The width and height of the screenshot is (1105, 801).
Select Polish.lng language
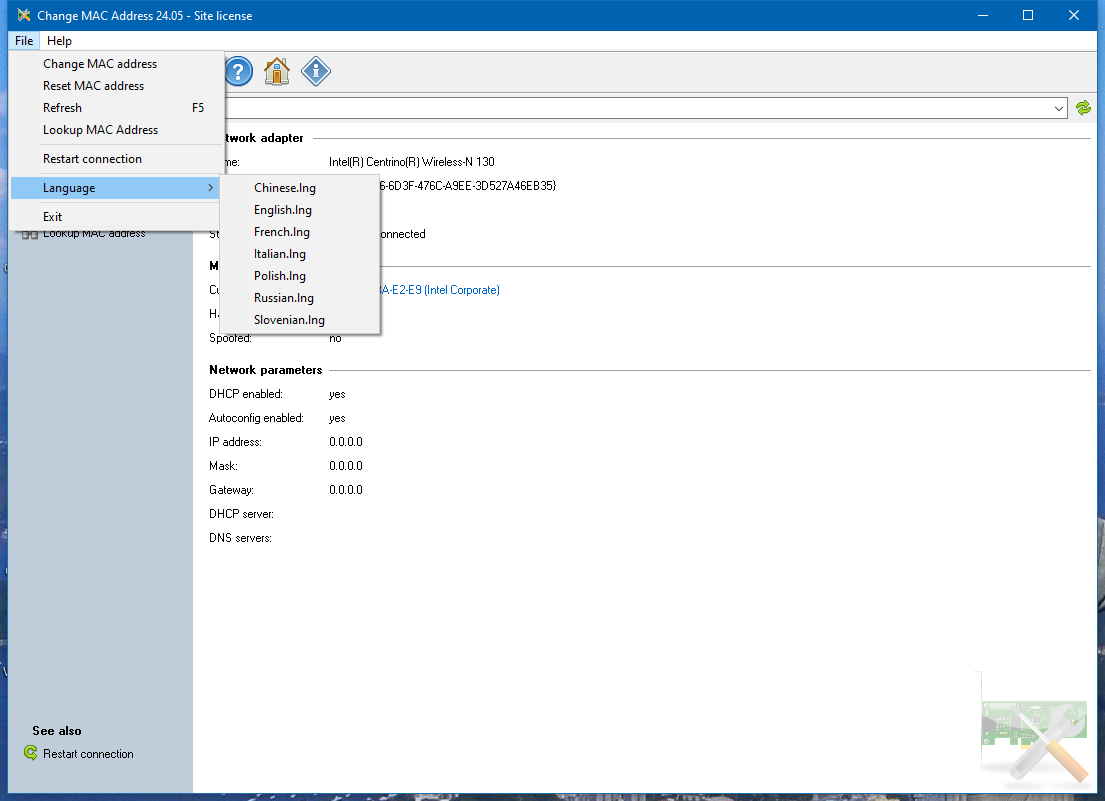click(300, 275)
